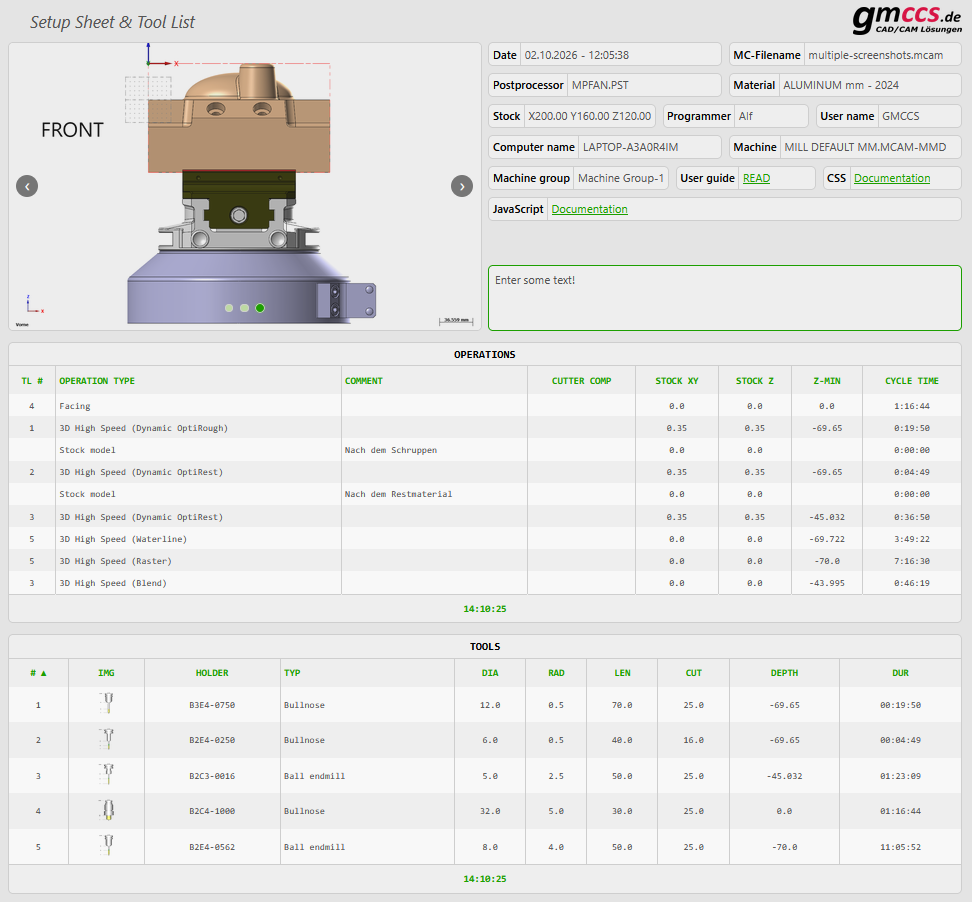The width and height of the screenshot is (972, 902).
Task: Sort tools by RAD column
Action: tap(556, 673)
